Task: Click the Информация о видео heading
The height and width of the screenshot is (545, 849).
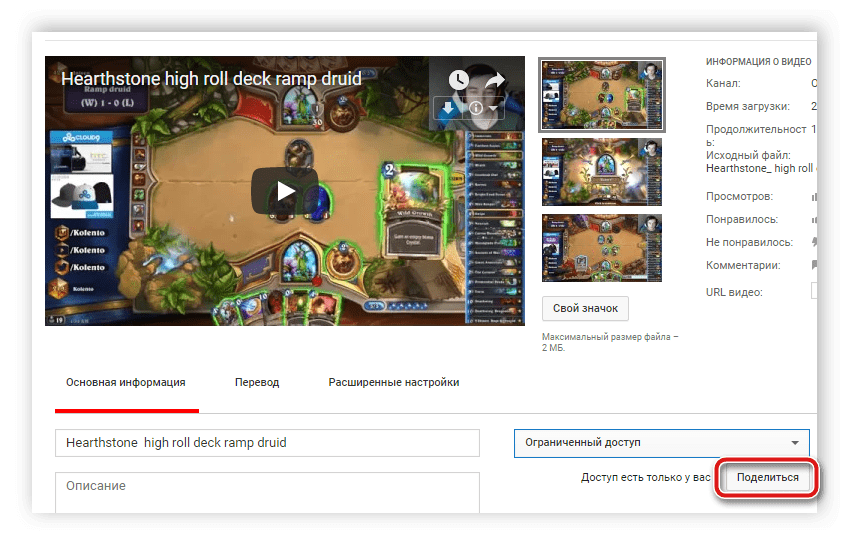Action: pos(759,62)
